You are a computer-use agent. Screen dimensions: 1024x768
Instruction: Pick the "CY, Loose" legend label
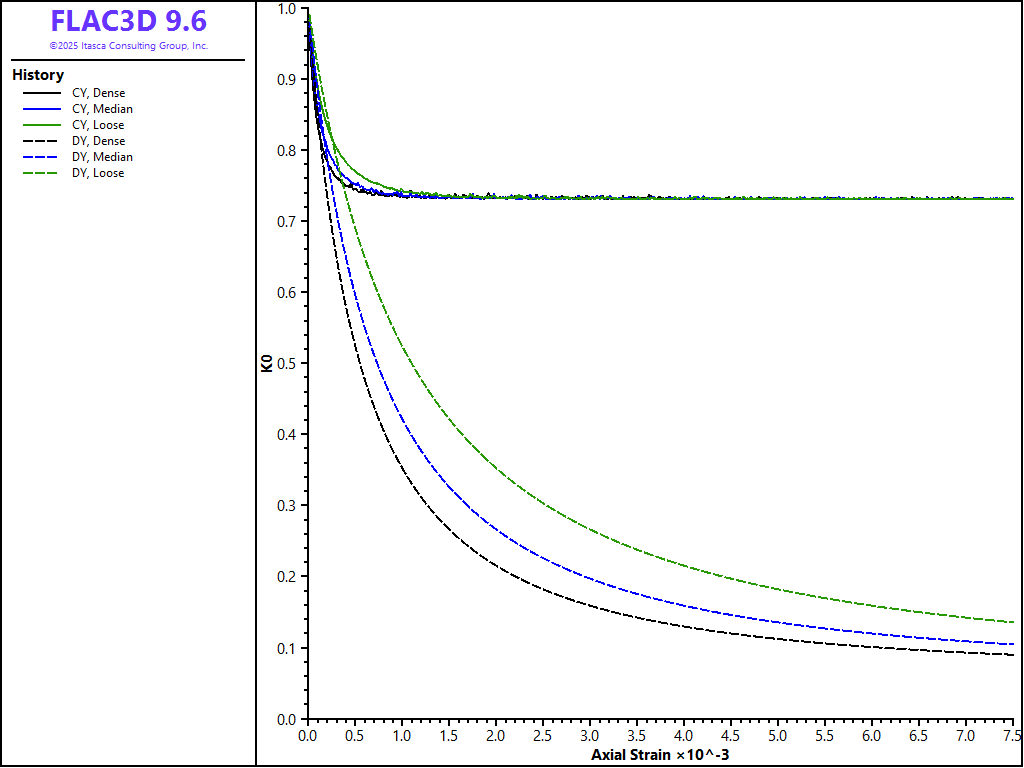98,125
